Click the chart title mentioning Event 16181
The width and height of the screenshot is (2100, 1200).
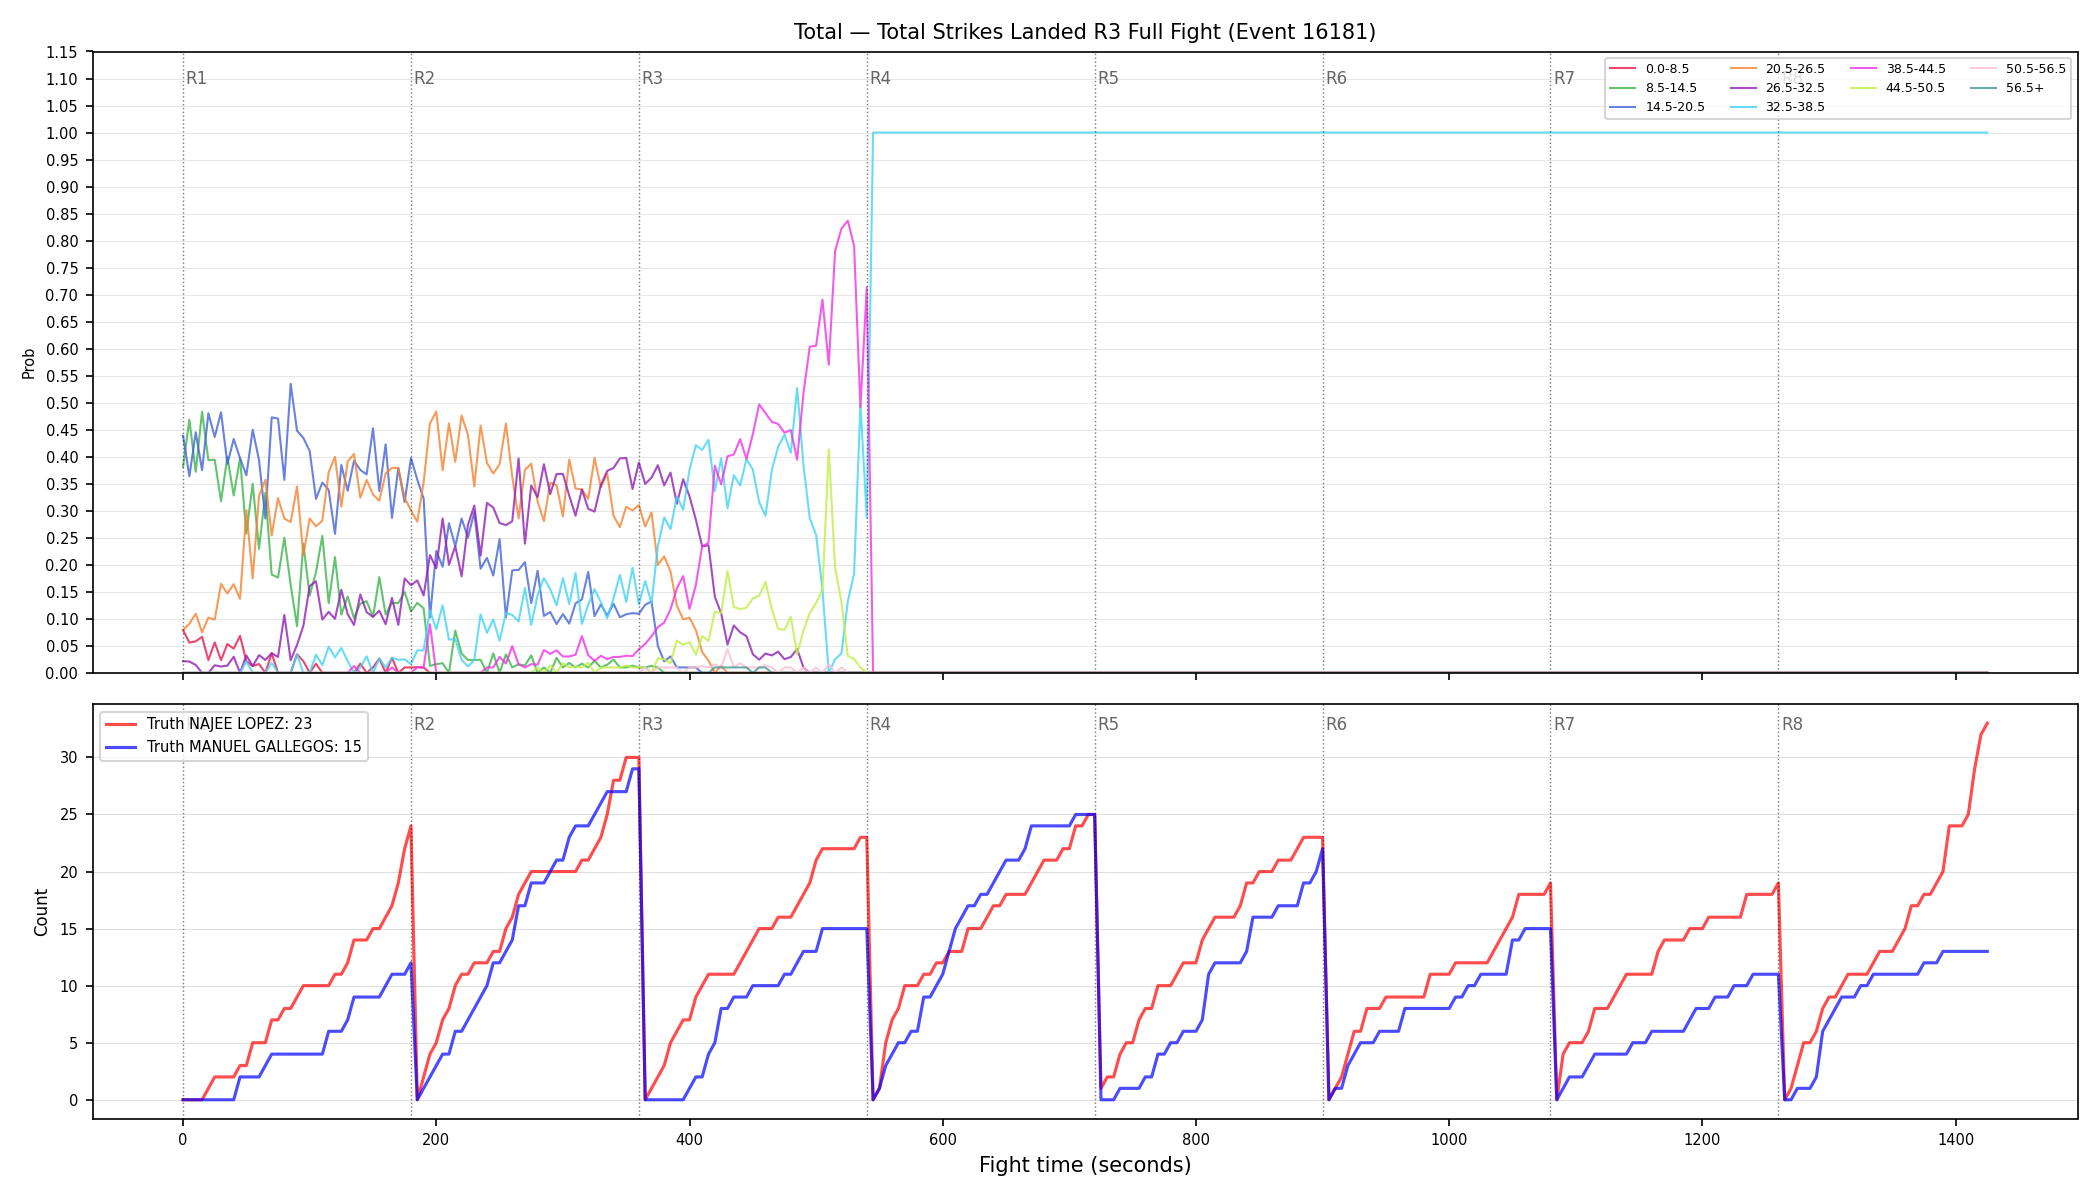pos(1084,32)
